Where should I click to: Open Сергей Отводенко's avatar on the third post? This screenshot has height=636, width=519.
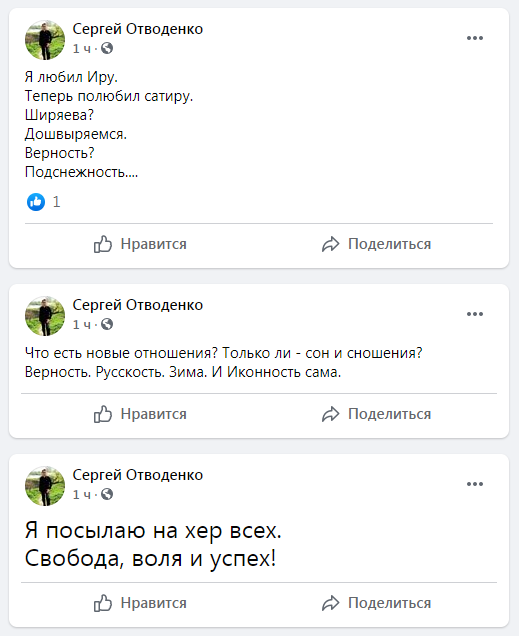pos(45,486)
